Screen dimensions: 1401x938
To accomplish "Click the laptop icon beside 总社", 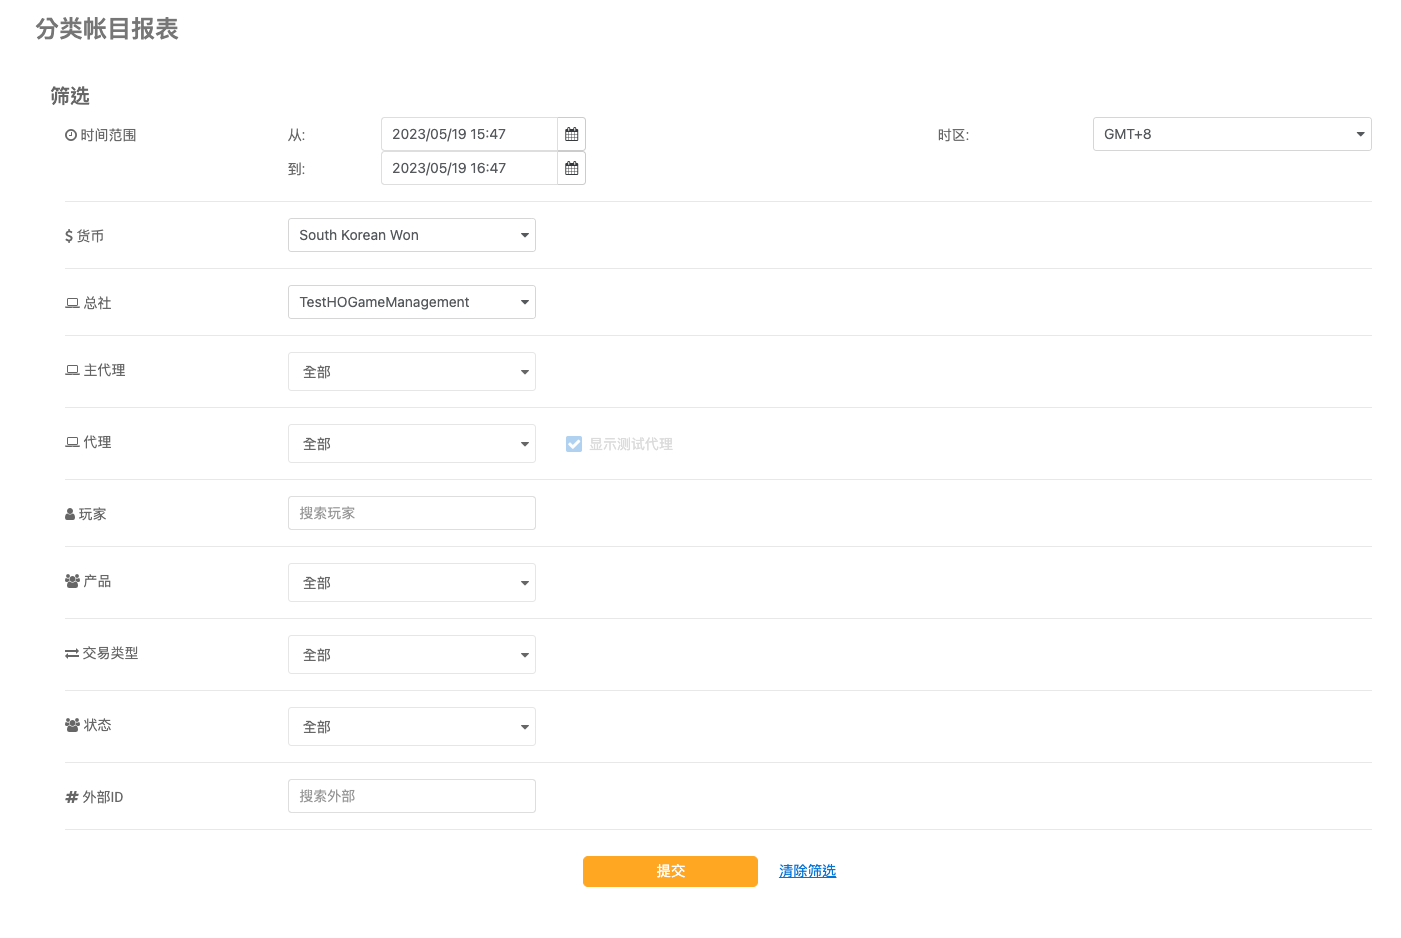I will 72,303.
